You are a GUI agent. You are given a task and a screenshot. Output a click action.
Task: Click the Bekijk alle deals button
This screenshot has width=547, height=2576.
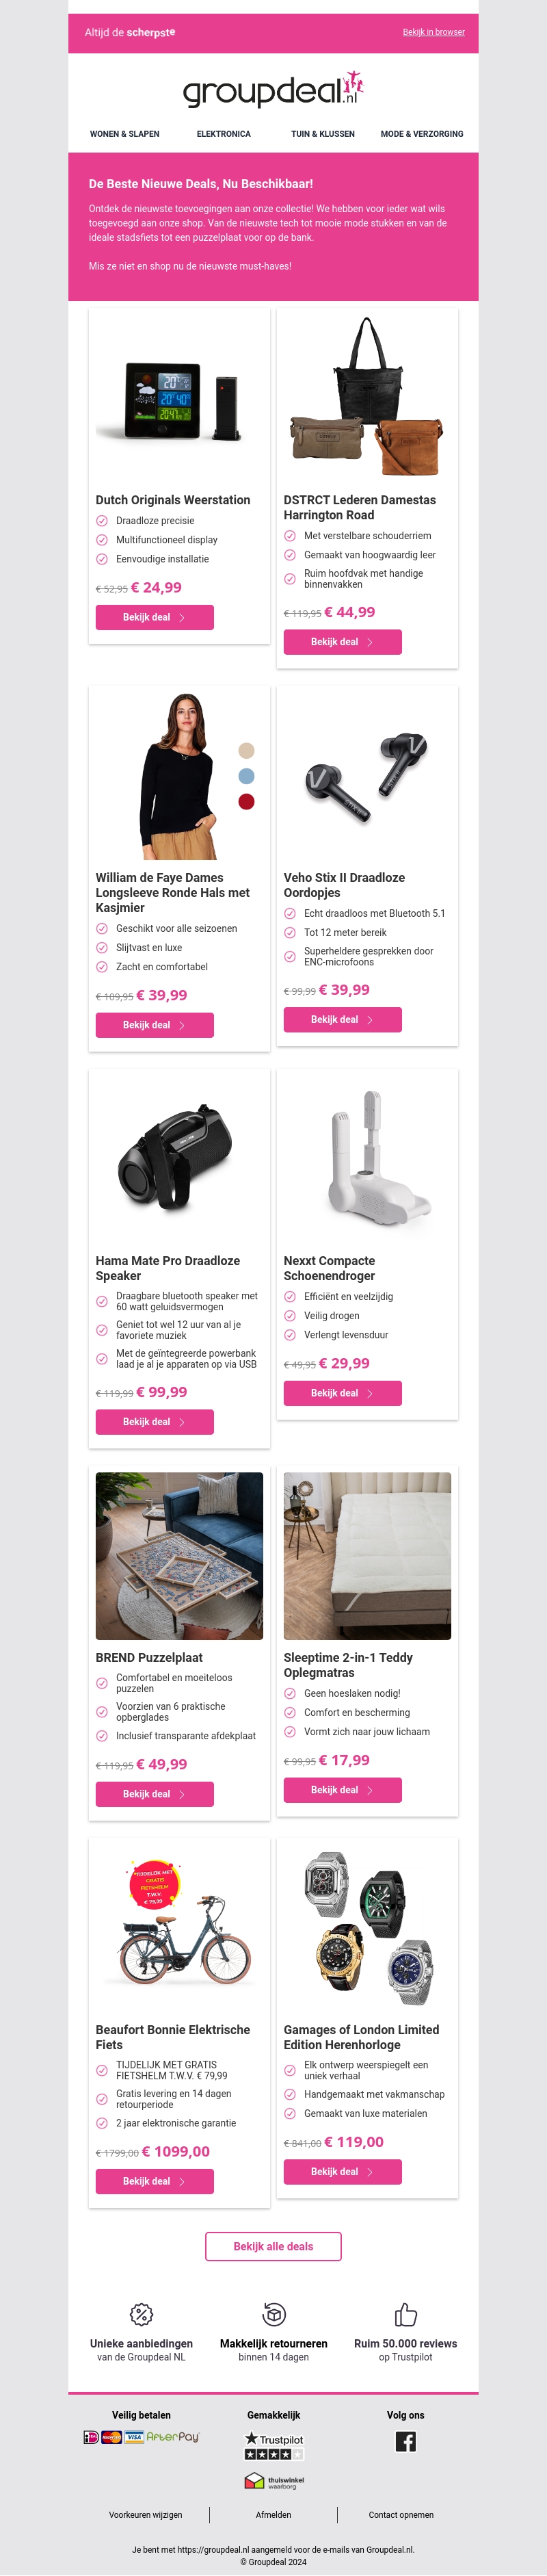click(273, 2246)
